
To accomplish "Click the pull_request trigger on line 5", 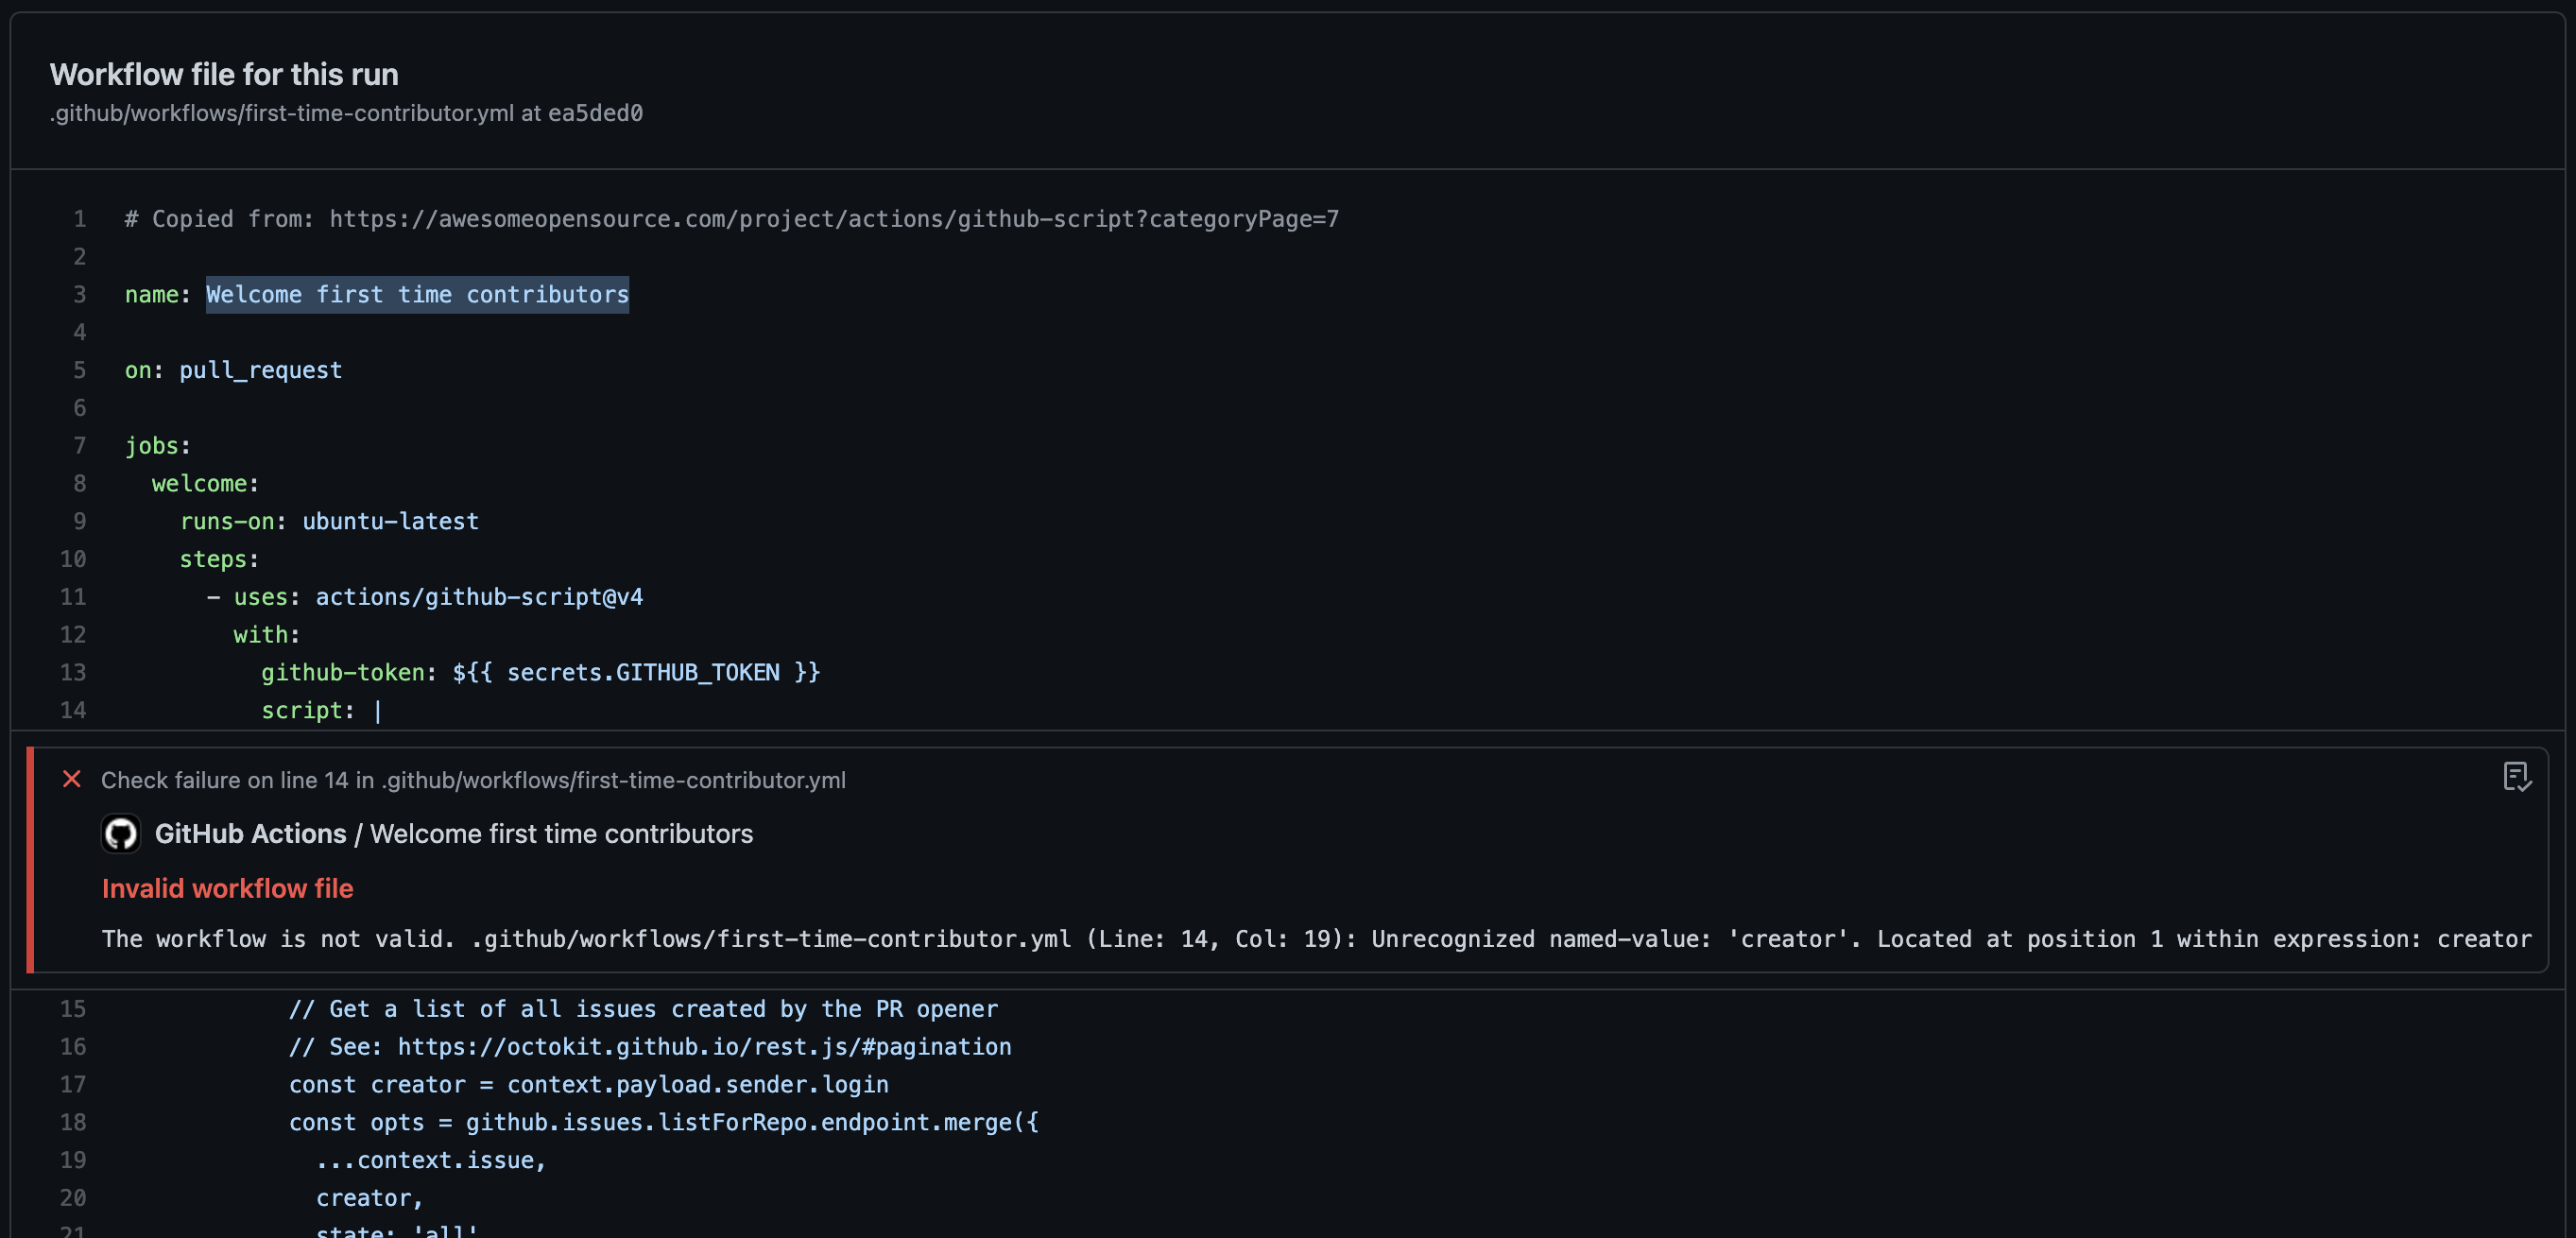I will point(260,370).
